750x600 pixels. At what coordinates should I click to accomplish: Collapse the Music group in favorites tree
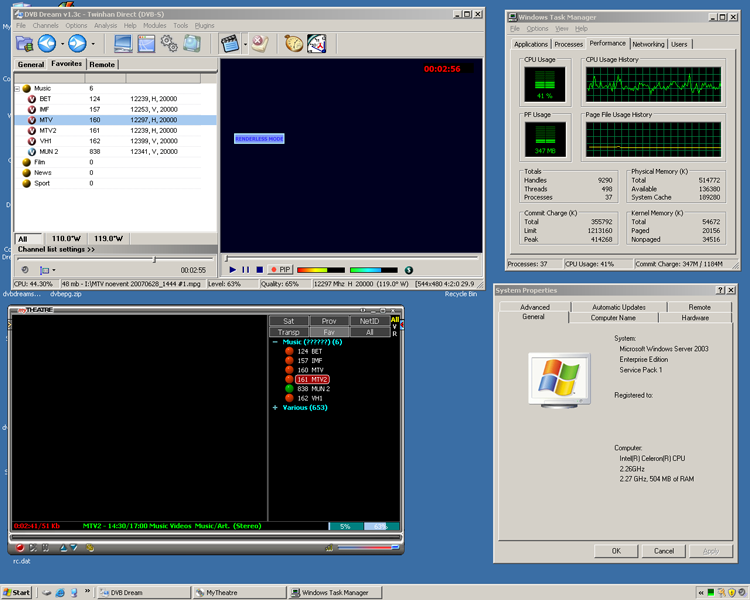[x=17, y=89]
